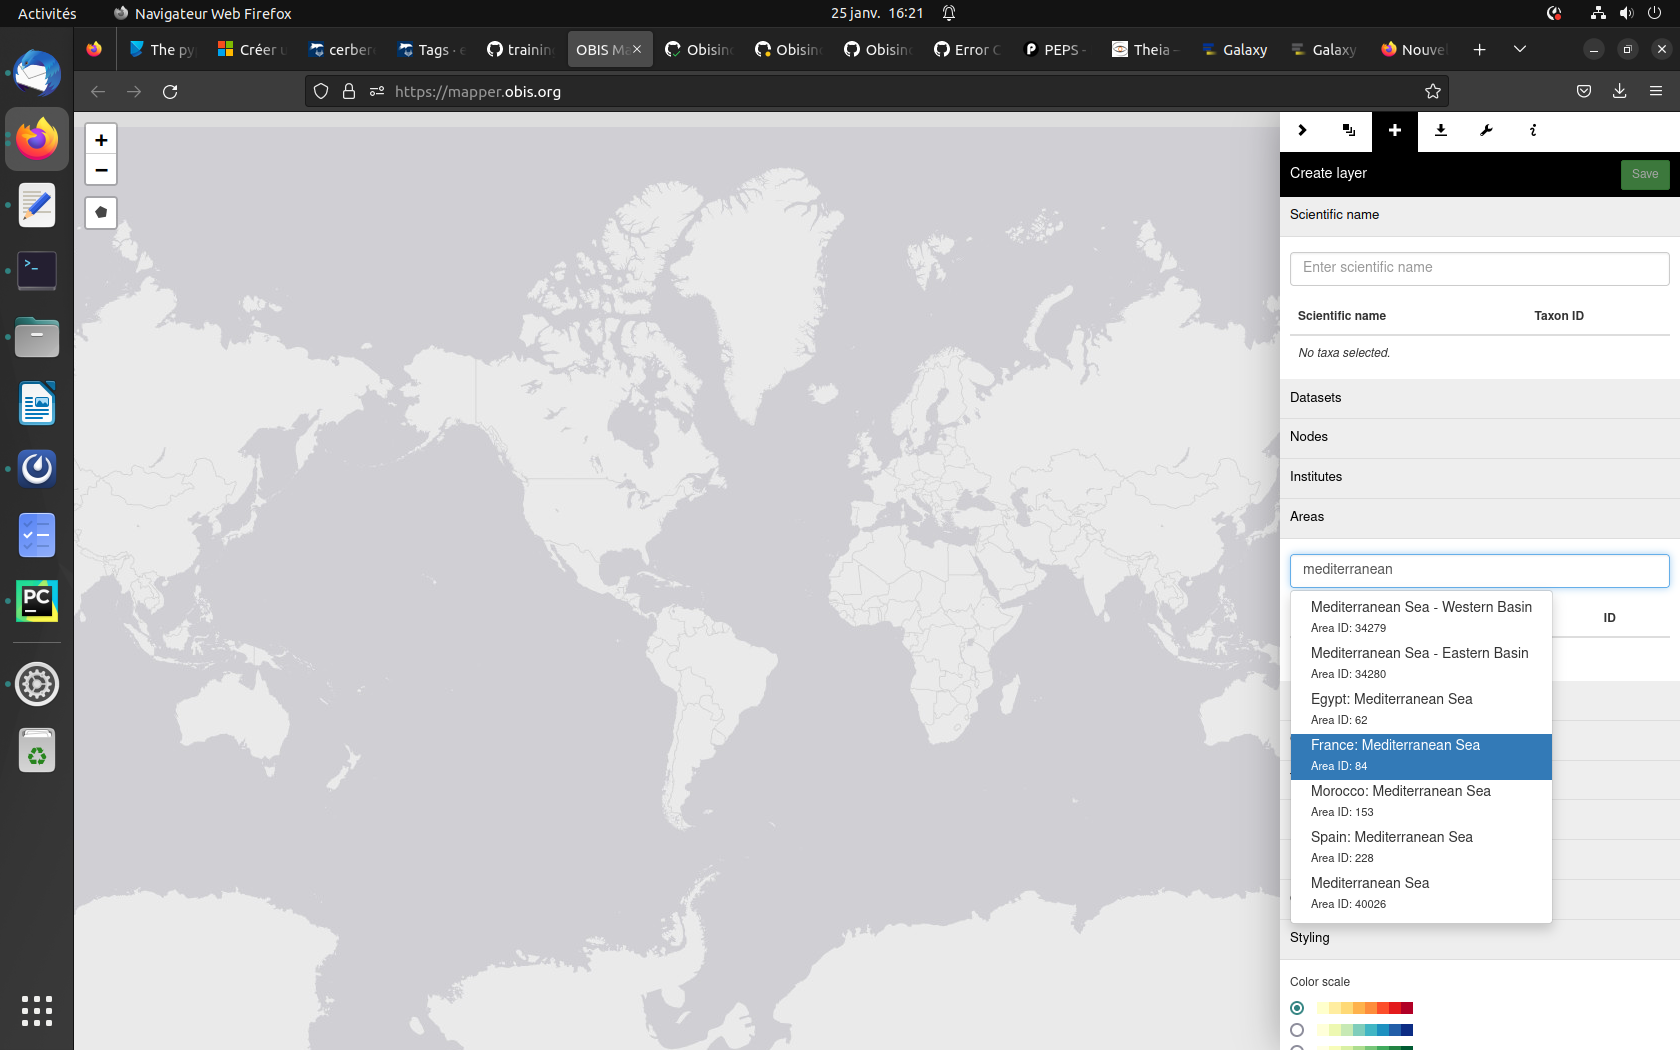Collapse the Areas section
Screen dimensions: 1680x1050
coord(1480,517)
